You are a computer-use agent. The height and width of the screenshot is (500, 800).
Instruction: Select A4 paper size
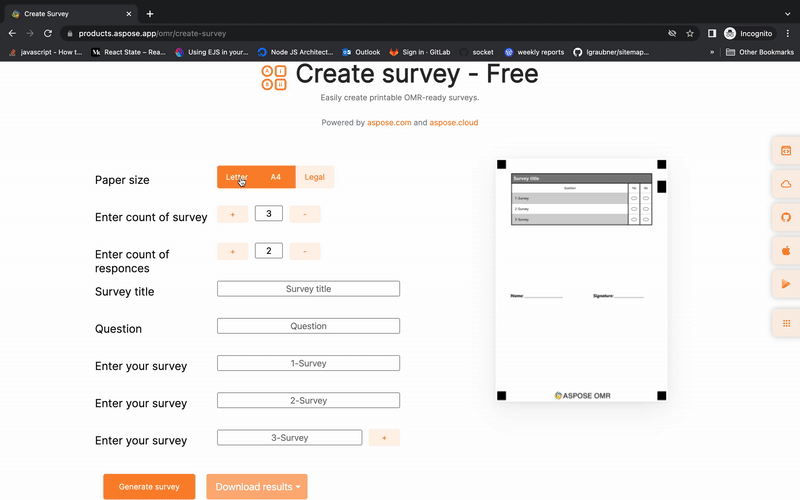click(x=275, y=177)
